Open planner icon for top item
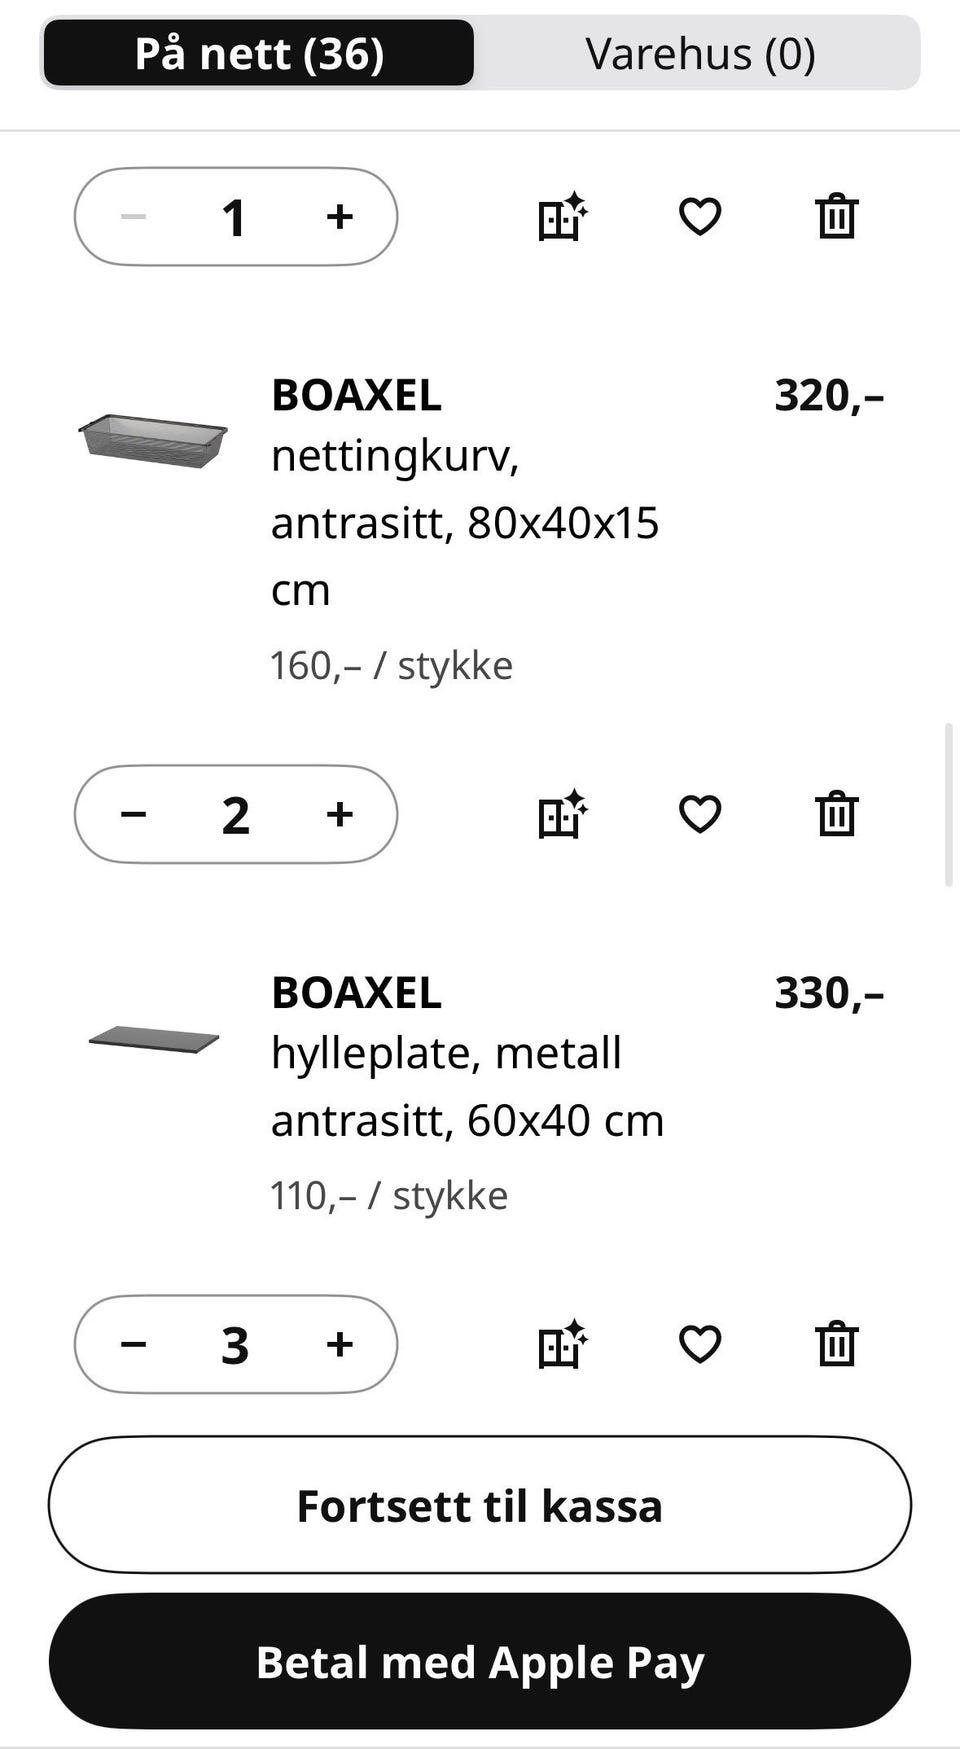The width and height of the screenshot is (960, 1749). coord(562,216)
